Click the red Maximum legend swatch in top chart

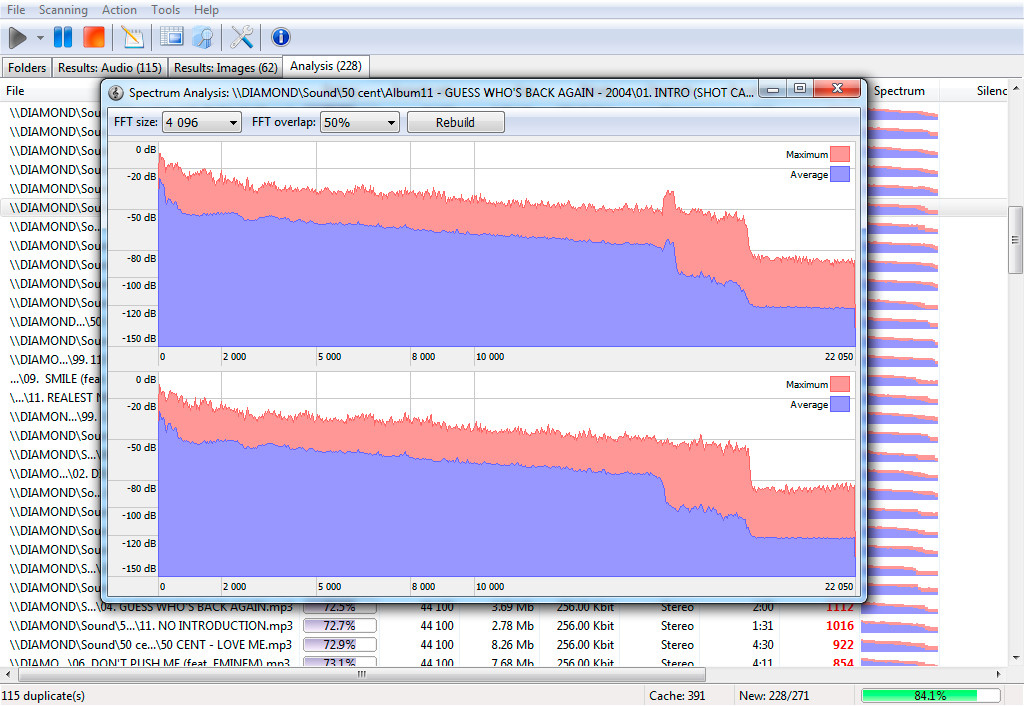(x=840, y=154)
